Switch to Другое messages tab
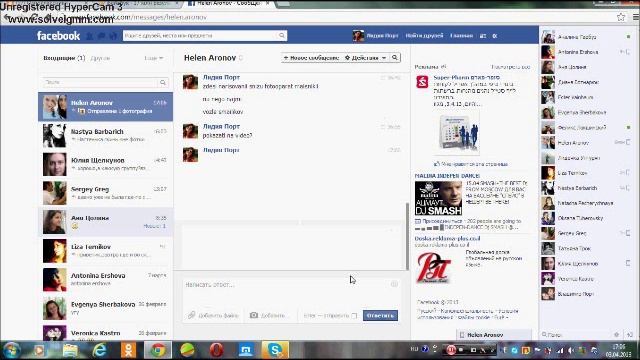640x360 pixels. (x=100, y=58)
